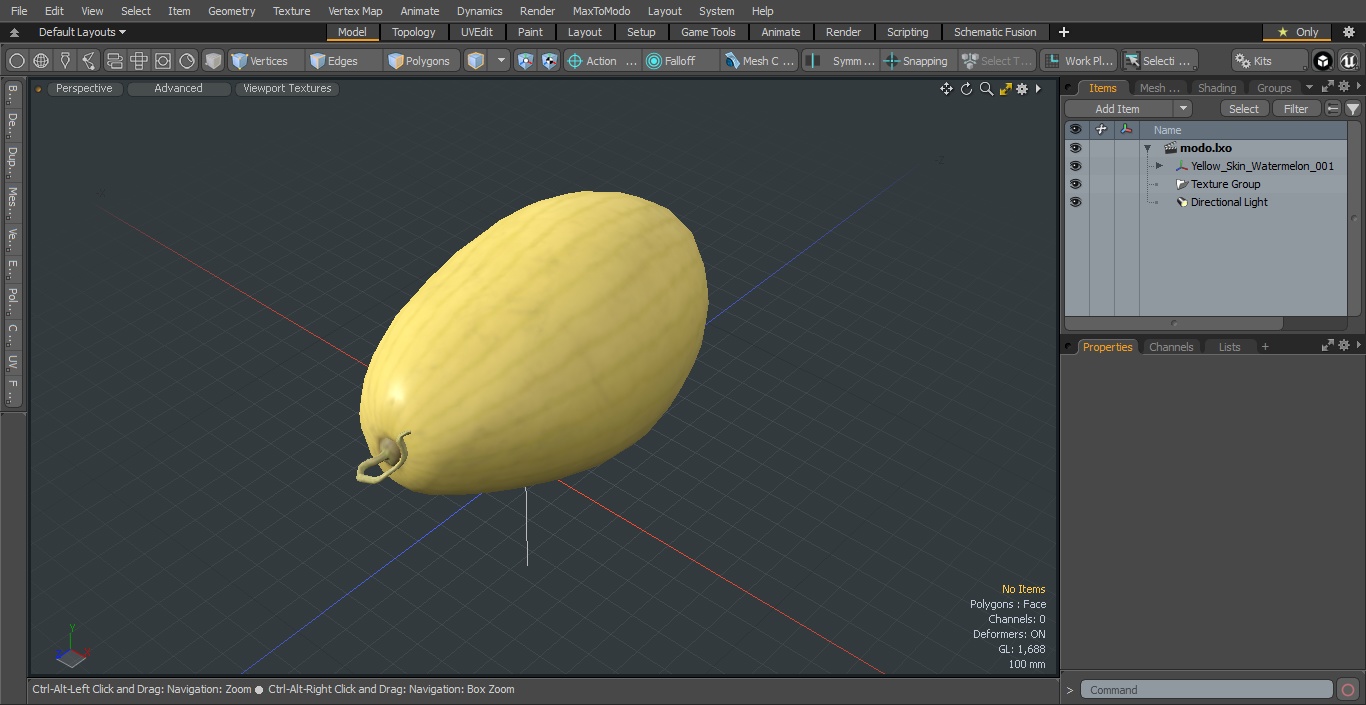Click the rotating circle icon in toolbar

coord(187,61)
